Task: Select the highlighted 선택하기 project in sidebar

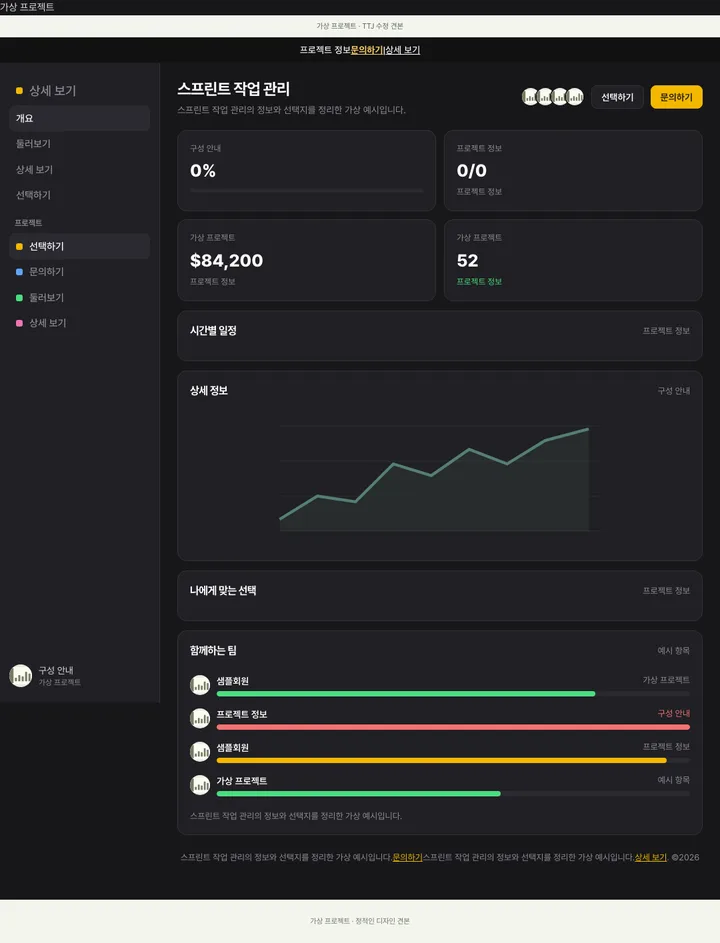Action: pos(79,247)
